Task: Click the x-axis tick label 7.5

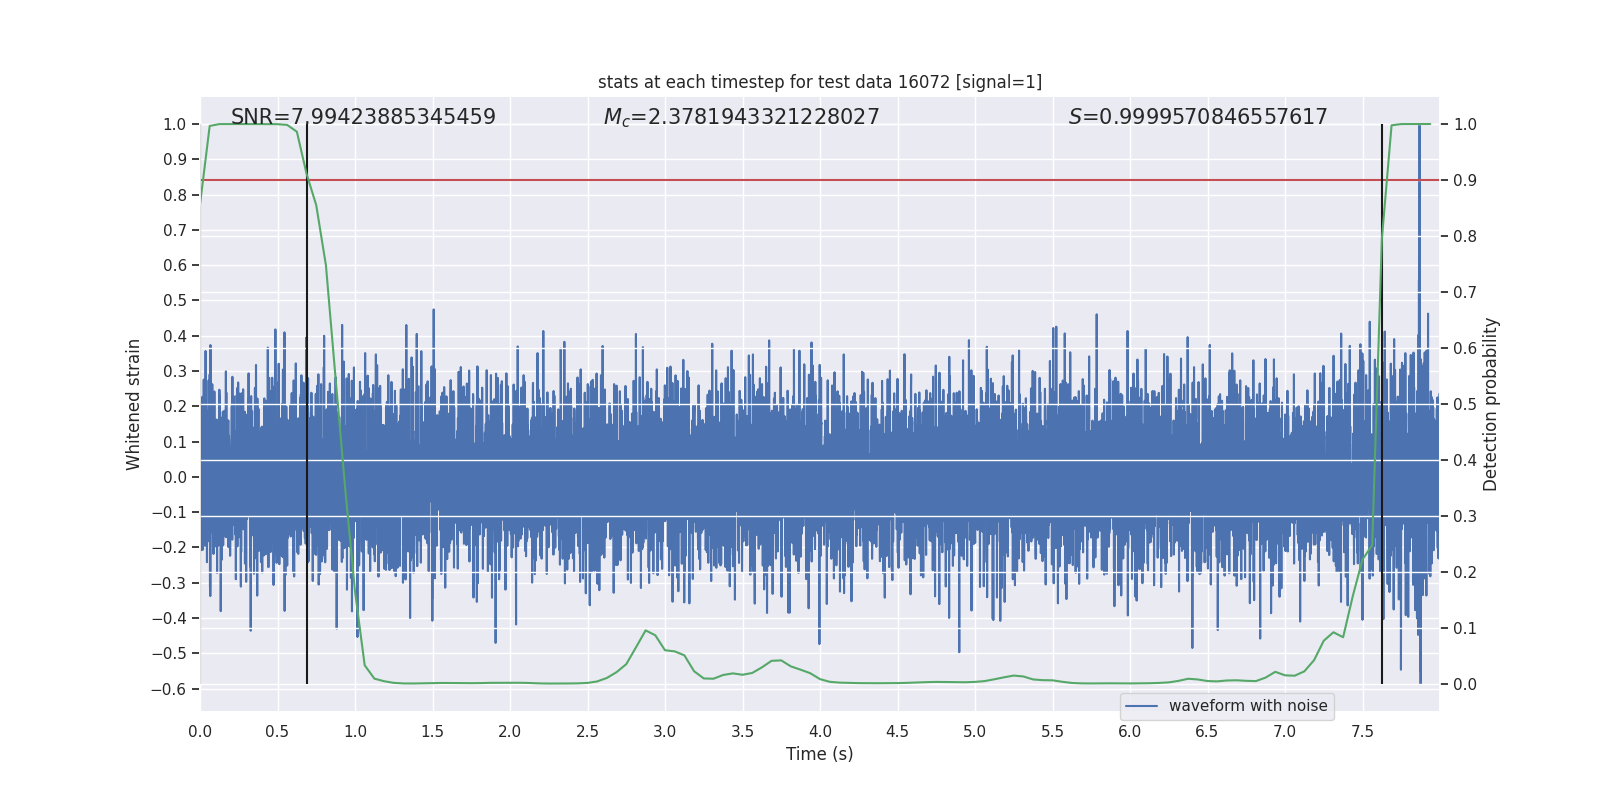Action: (x=1362, y=731)
